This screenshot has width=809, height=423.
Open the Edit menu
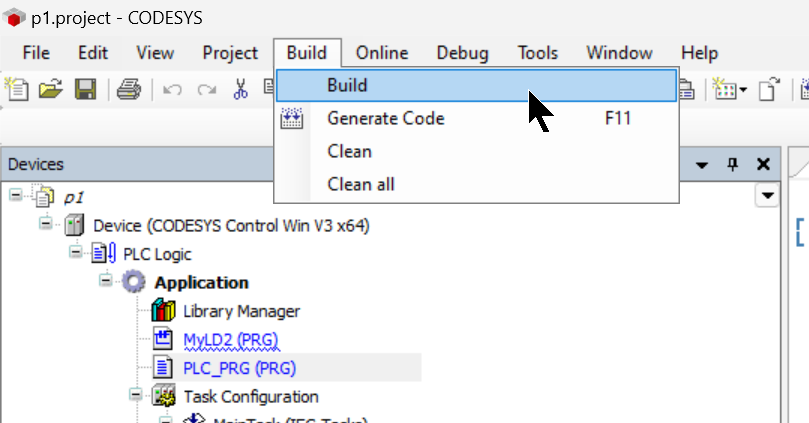coord(93,53)
